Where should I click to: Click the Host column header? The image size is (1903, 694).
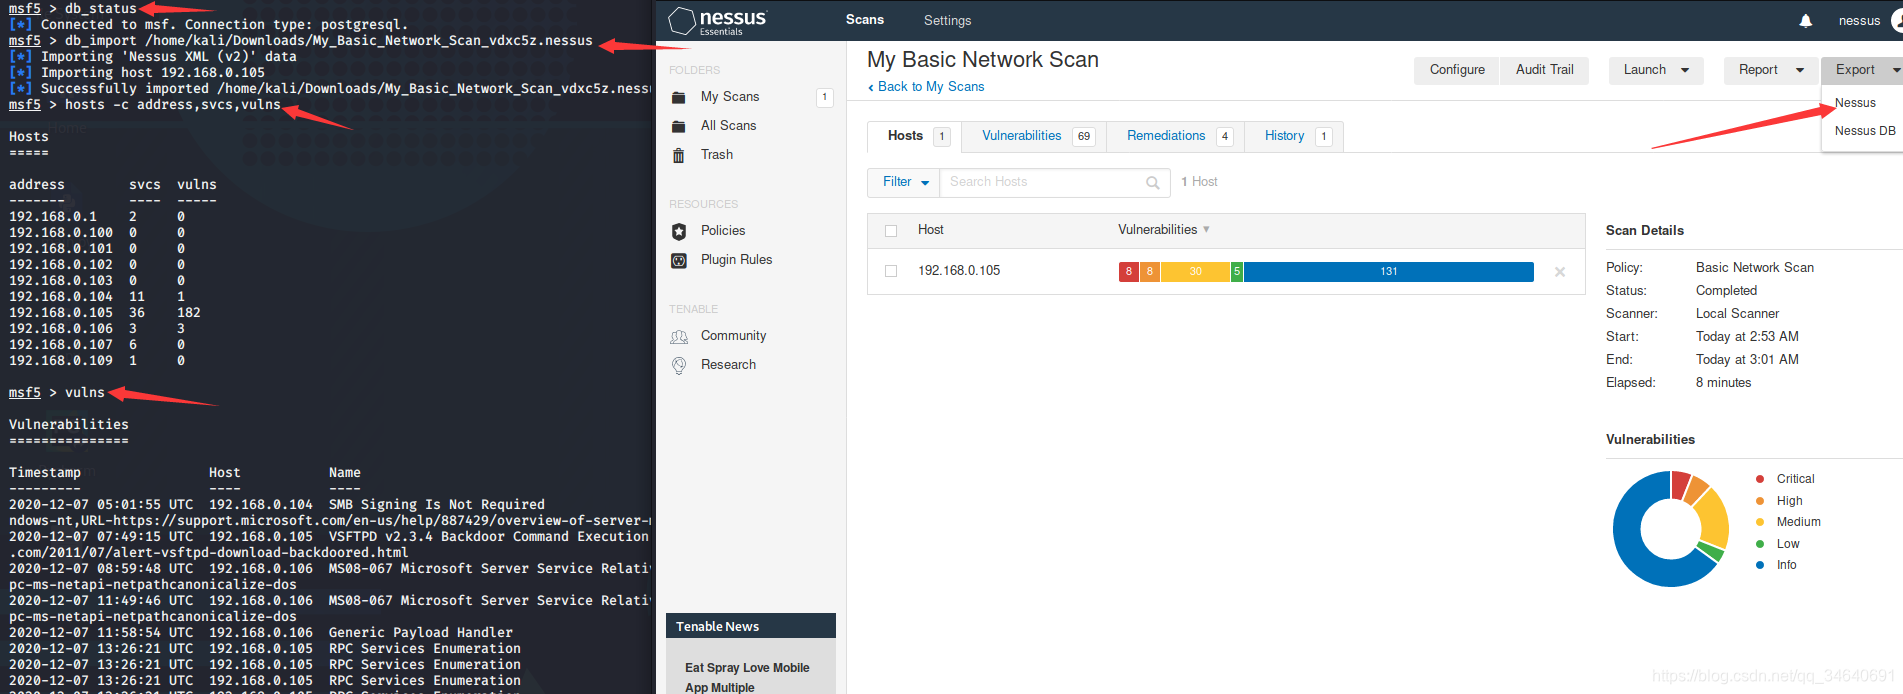pos(931,230)
